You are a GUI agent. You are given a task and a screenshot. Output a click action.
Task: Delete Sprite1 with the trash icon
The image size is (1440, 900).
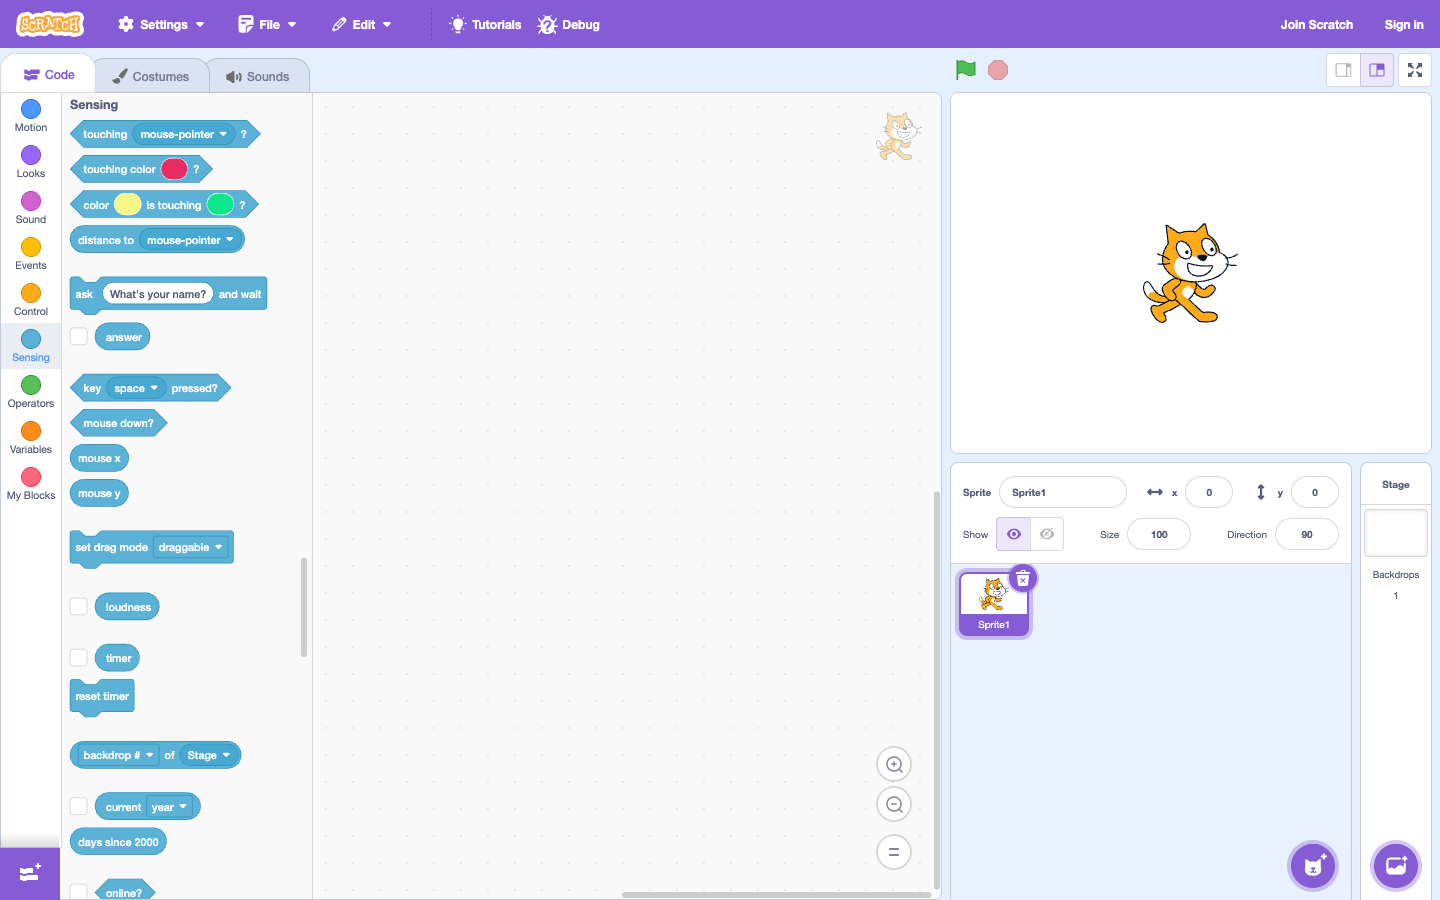(x=1023, y=579)
